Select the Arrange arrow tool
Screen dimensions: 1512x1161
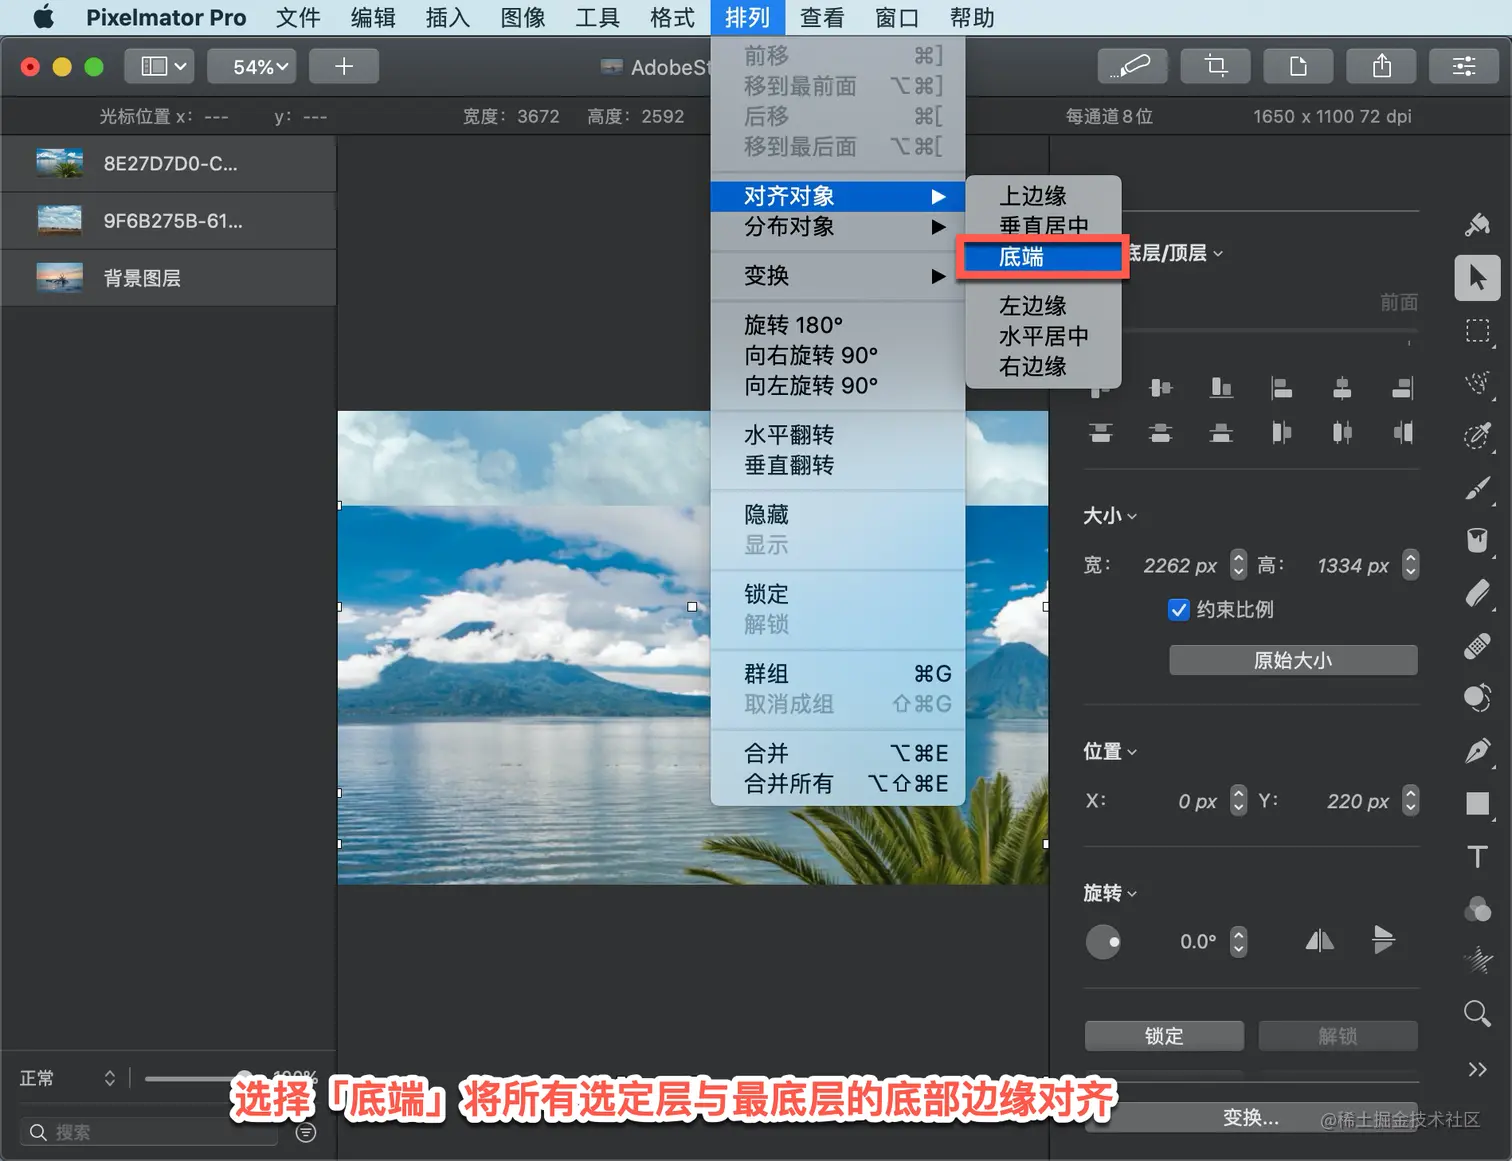(x=1477, y=278)
